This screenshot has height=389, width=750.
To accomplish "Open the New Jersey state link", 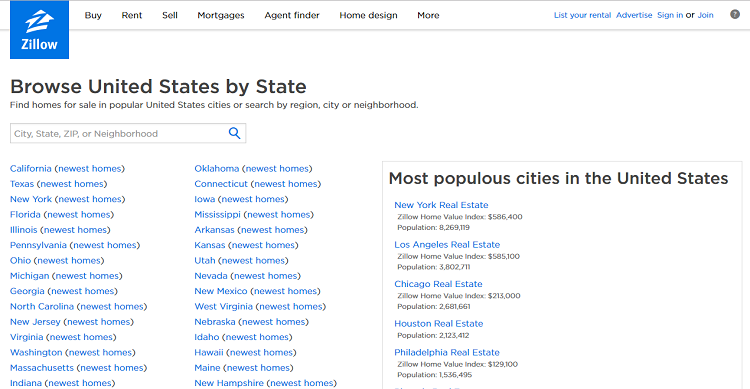I will [x=35, y=322].
